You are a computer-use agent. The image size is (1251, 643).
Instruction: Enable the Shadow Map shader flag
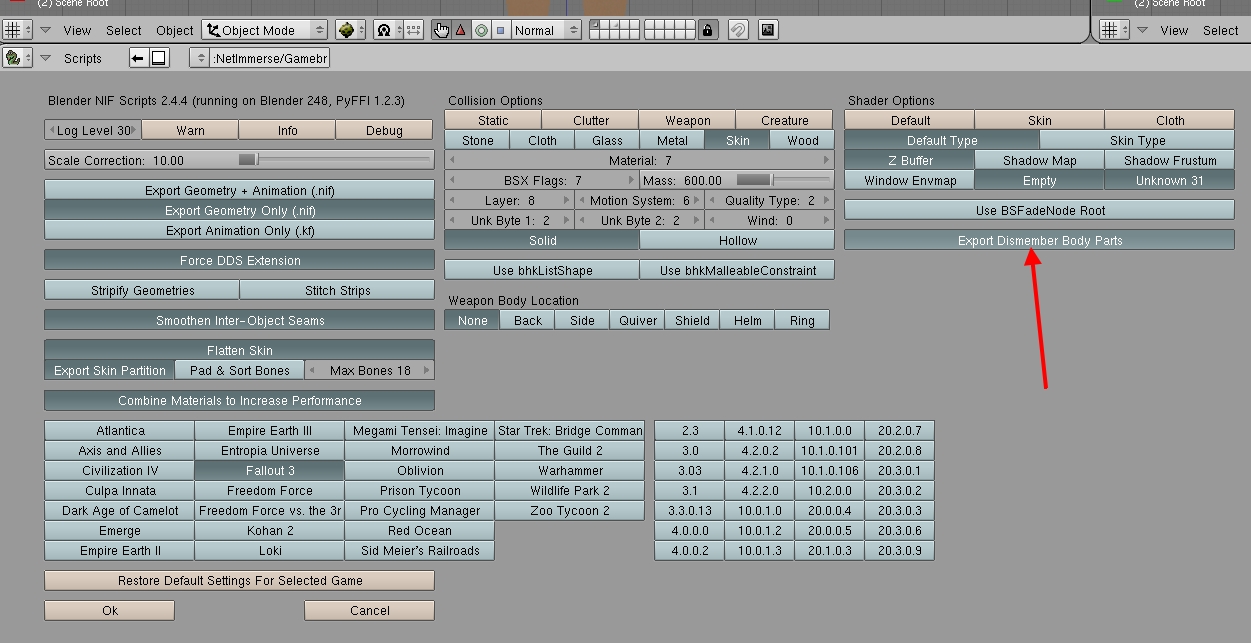coord(1040,160)
